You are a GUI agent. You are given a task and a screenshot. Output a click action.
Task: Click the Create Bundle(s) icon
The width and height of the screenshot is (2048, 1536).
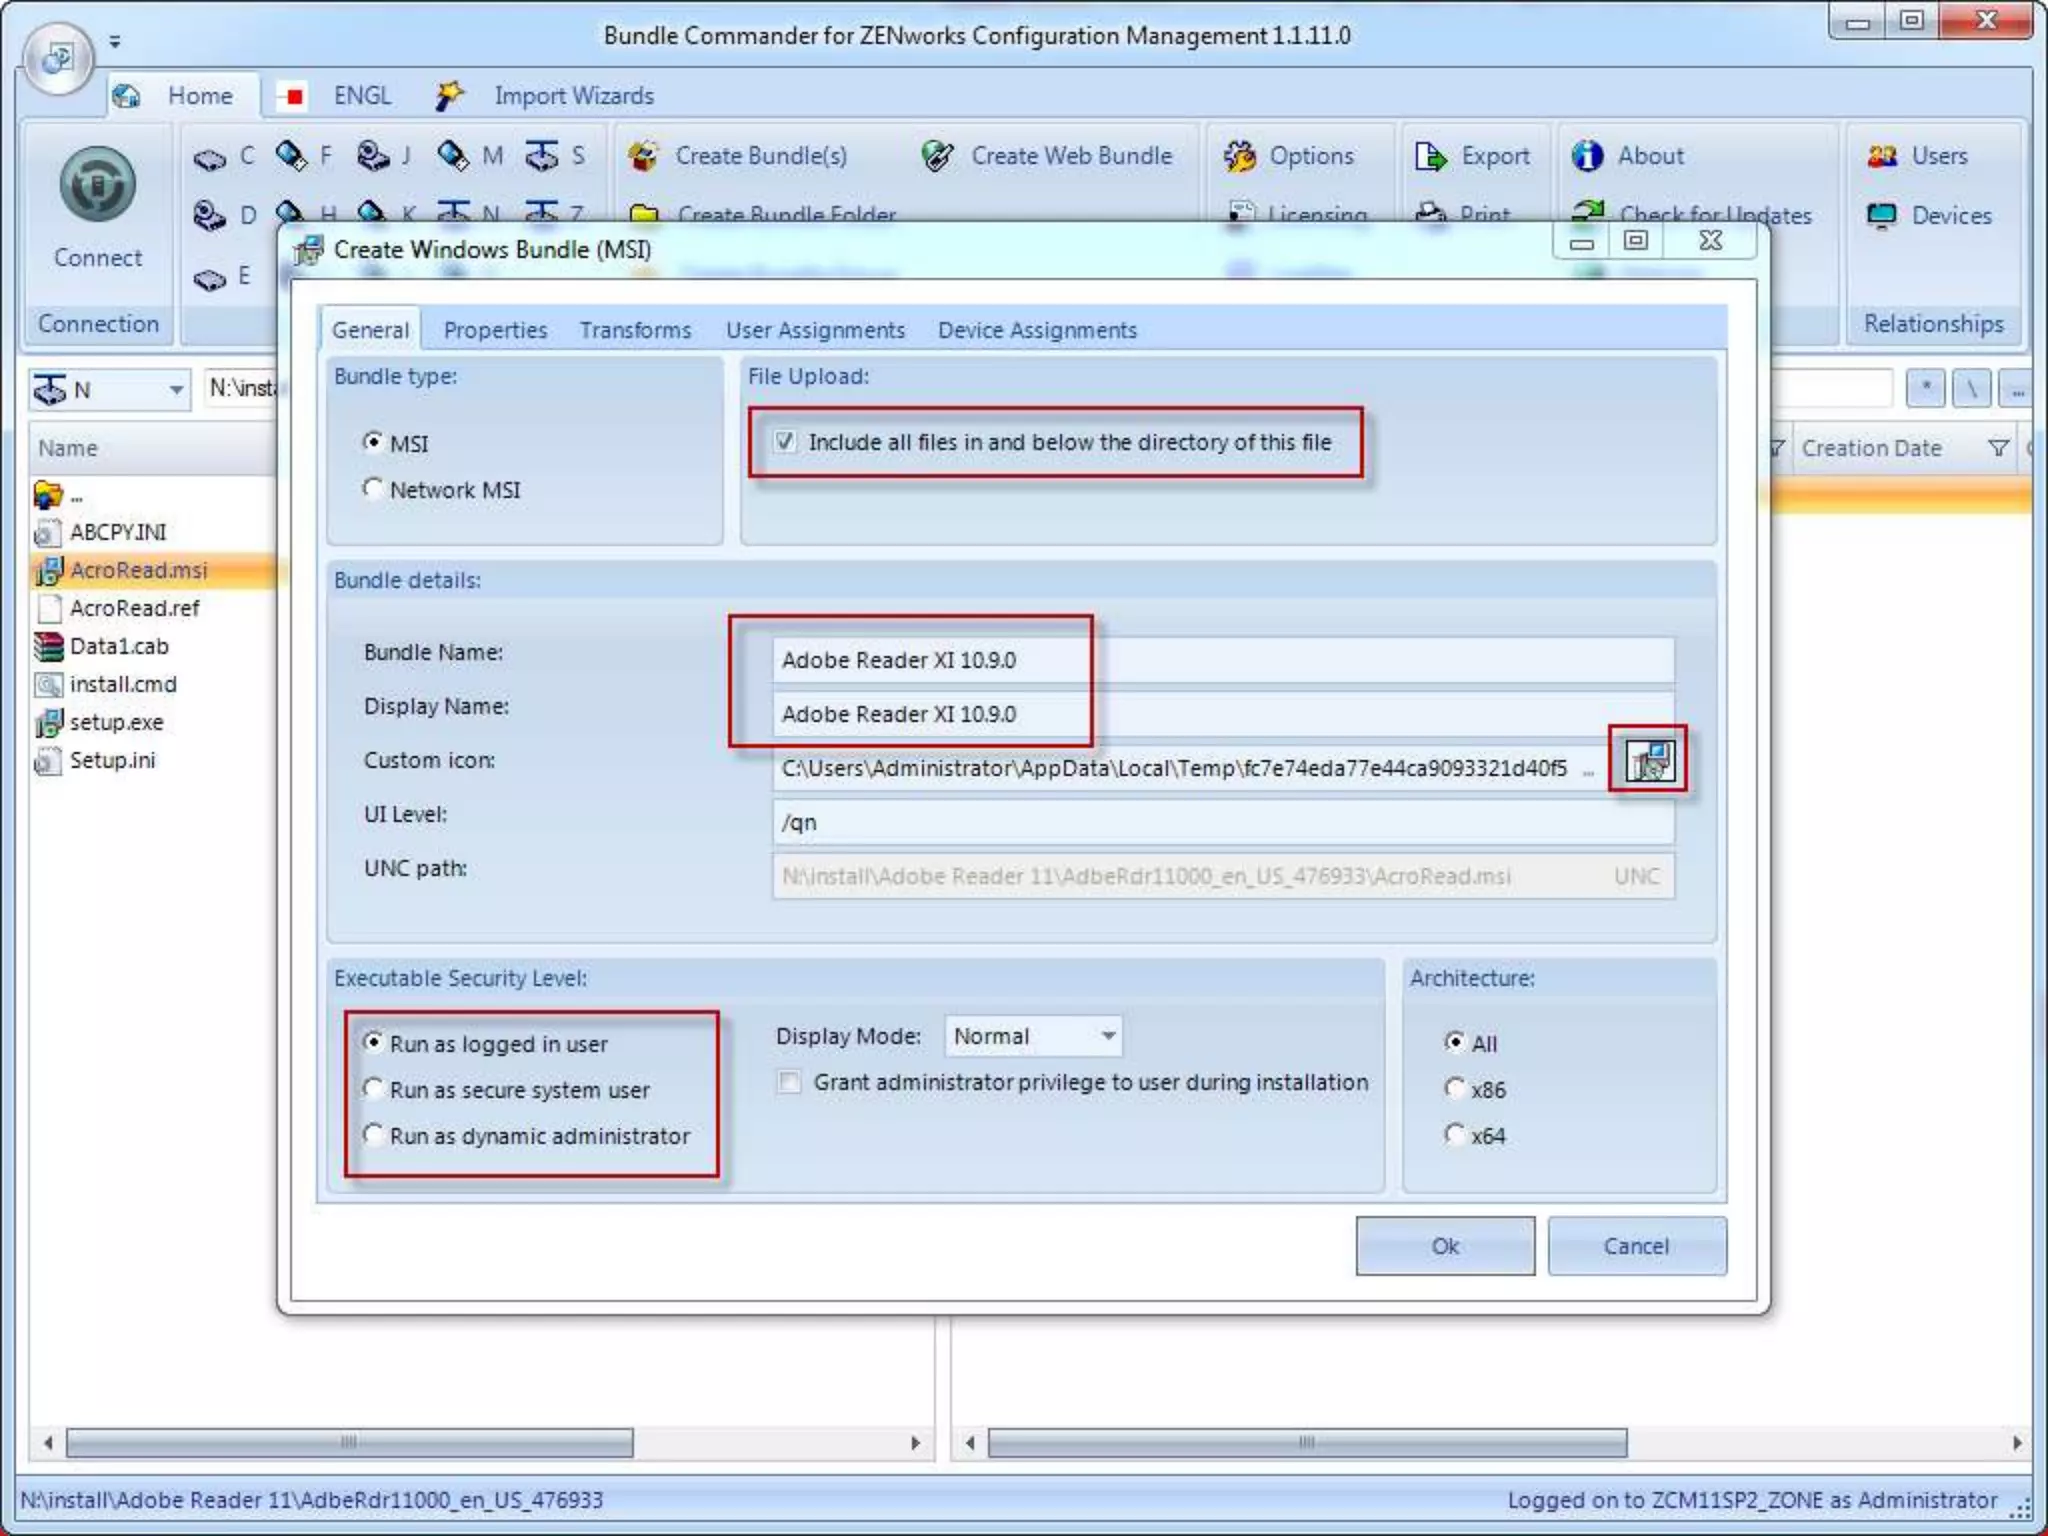point(645,156)
